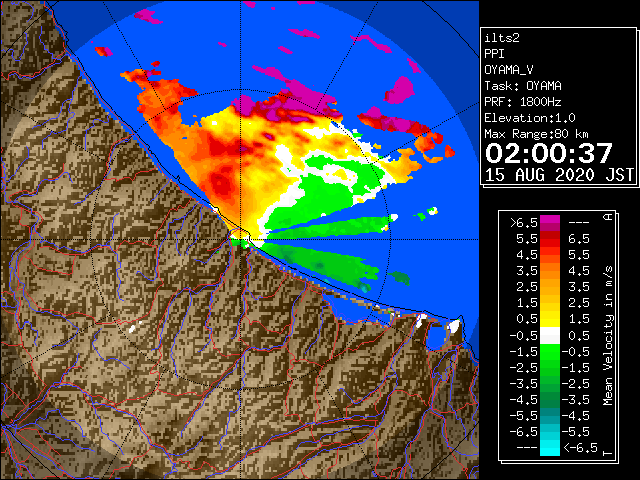Pick the cyan band at the scale's end
Image resolution: width=640 pixels, height=480 pixels.
(x=550, y=447)
